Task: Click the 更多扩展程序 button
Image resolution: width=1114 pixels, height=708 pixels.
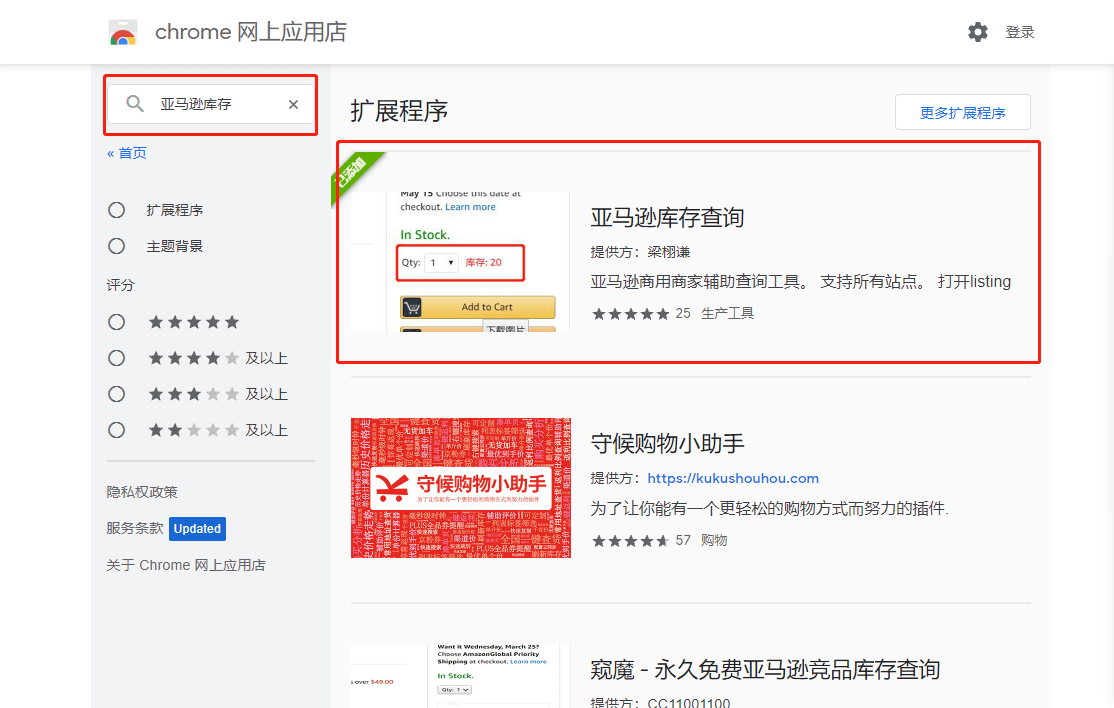Action: coord(962,113)
